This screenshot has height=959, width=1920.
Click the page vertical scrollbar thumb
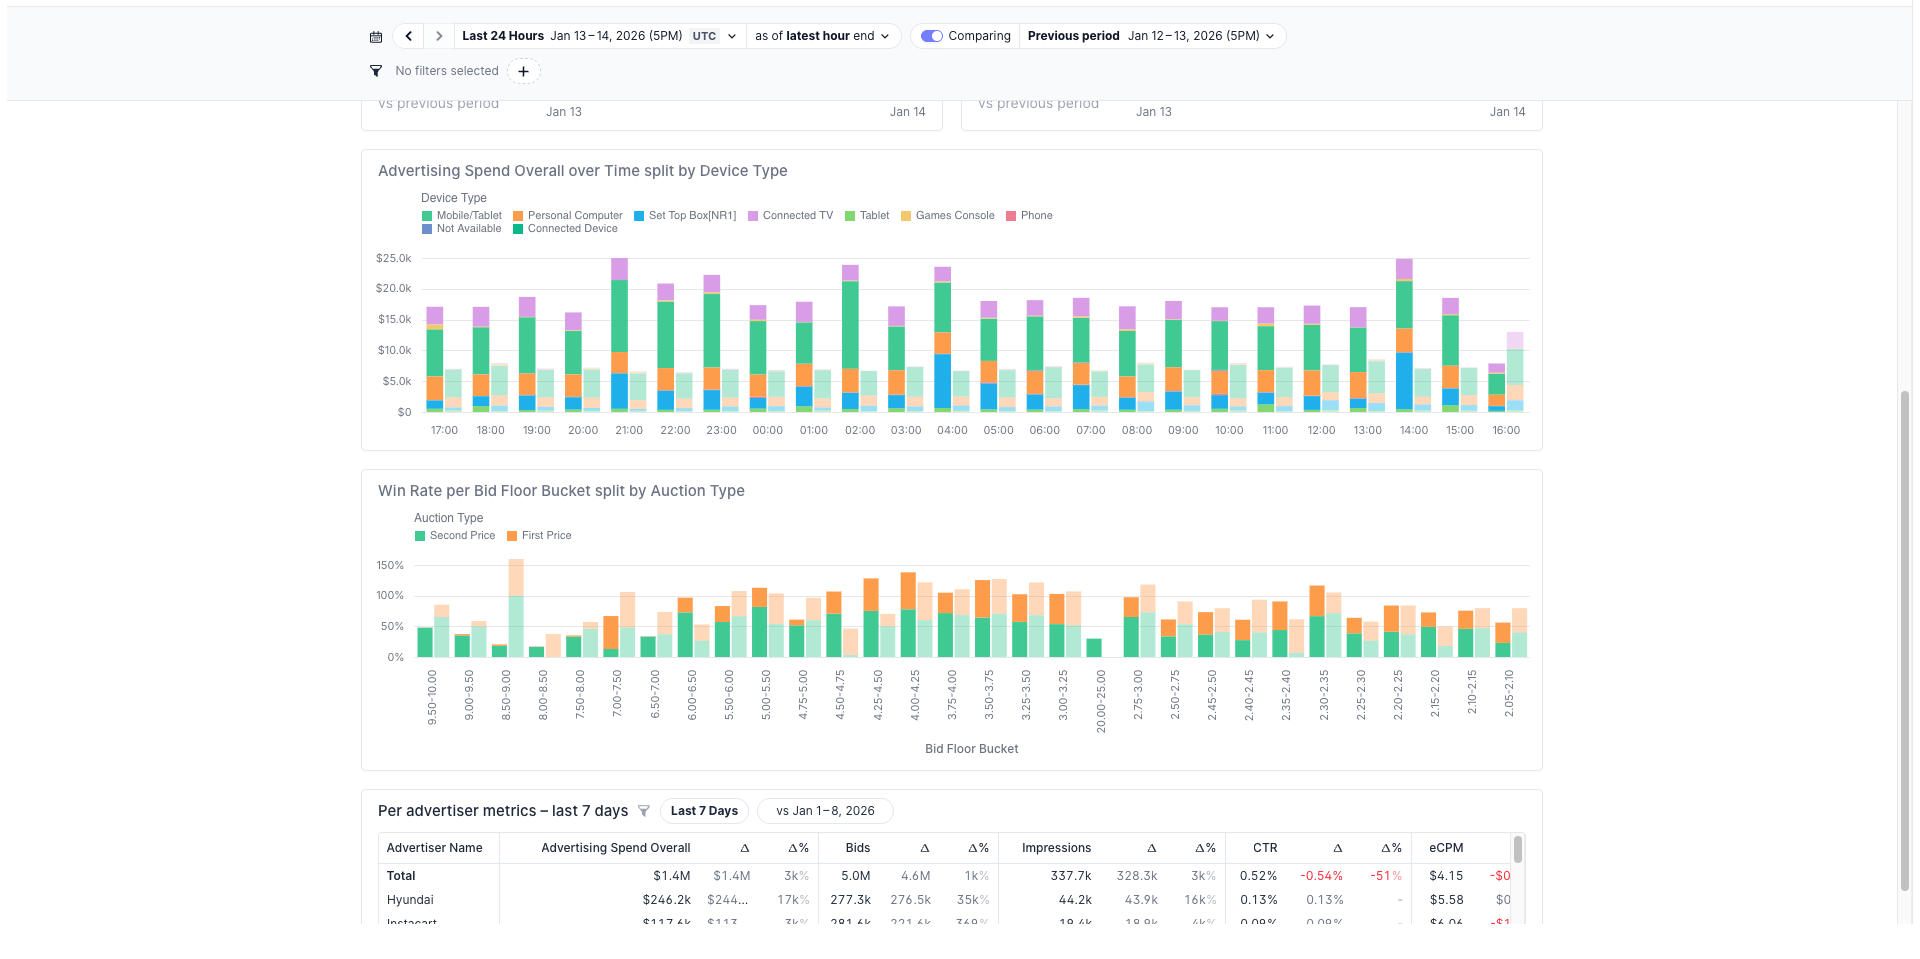tap(1905, 640)
